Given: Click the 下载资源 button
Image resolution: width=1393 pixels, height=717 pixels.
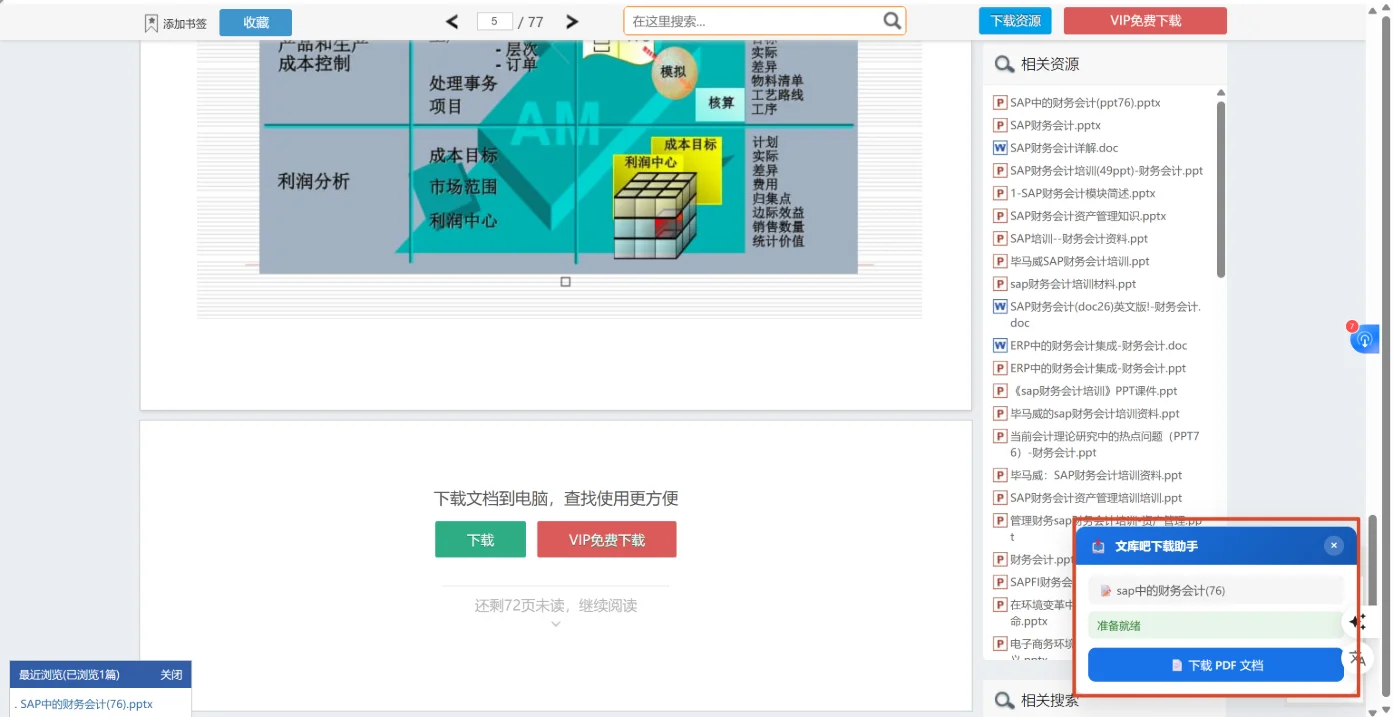Looking at the screenshot, I should [x=1015, y=21].
